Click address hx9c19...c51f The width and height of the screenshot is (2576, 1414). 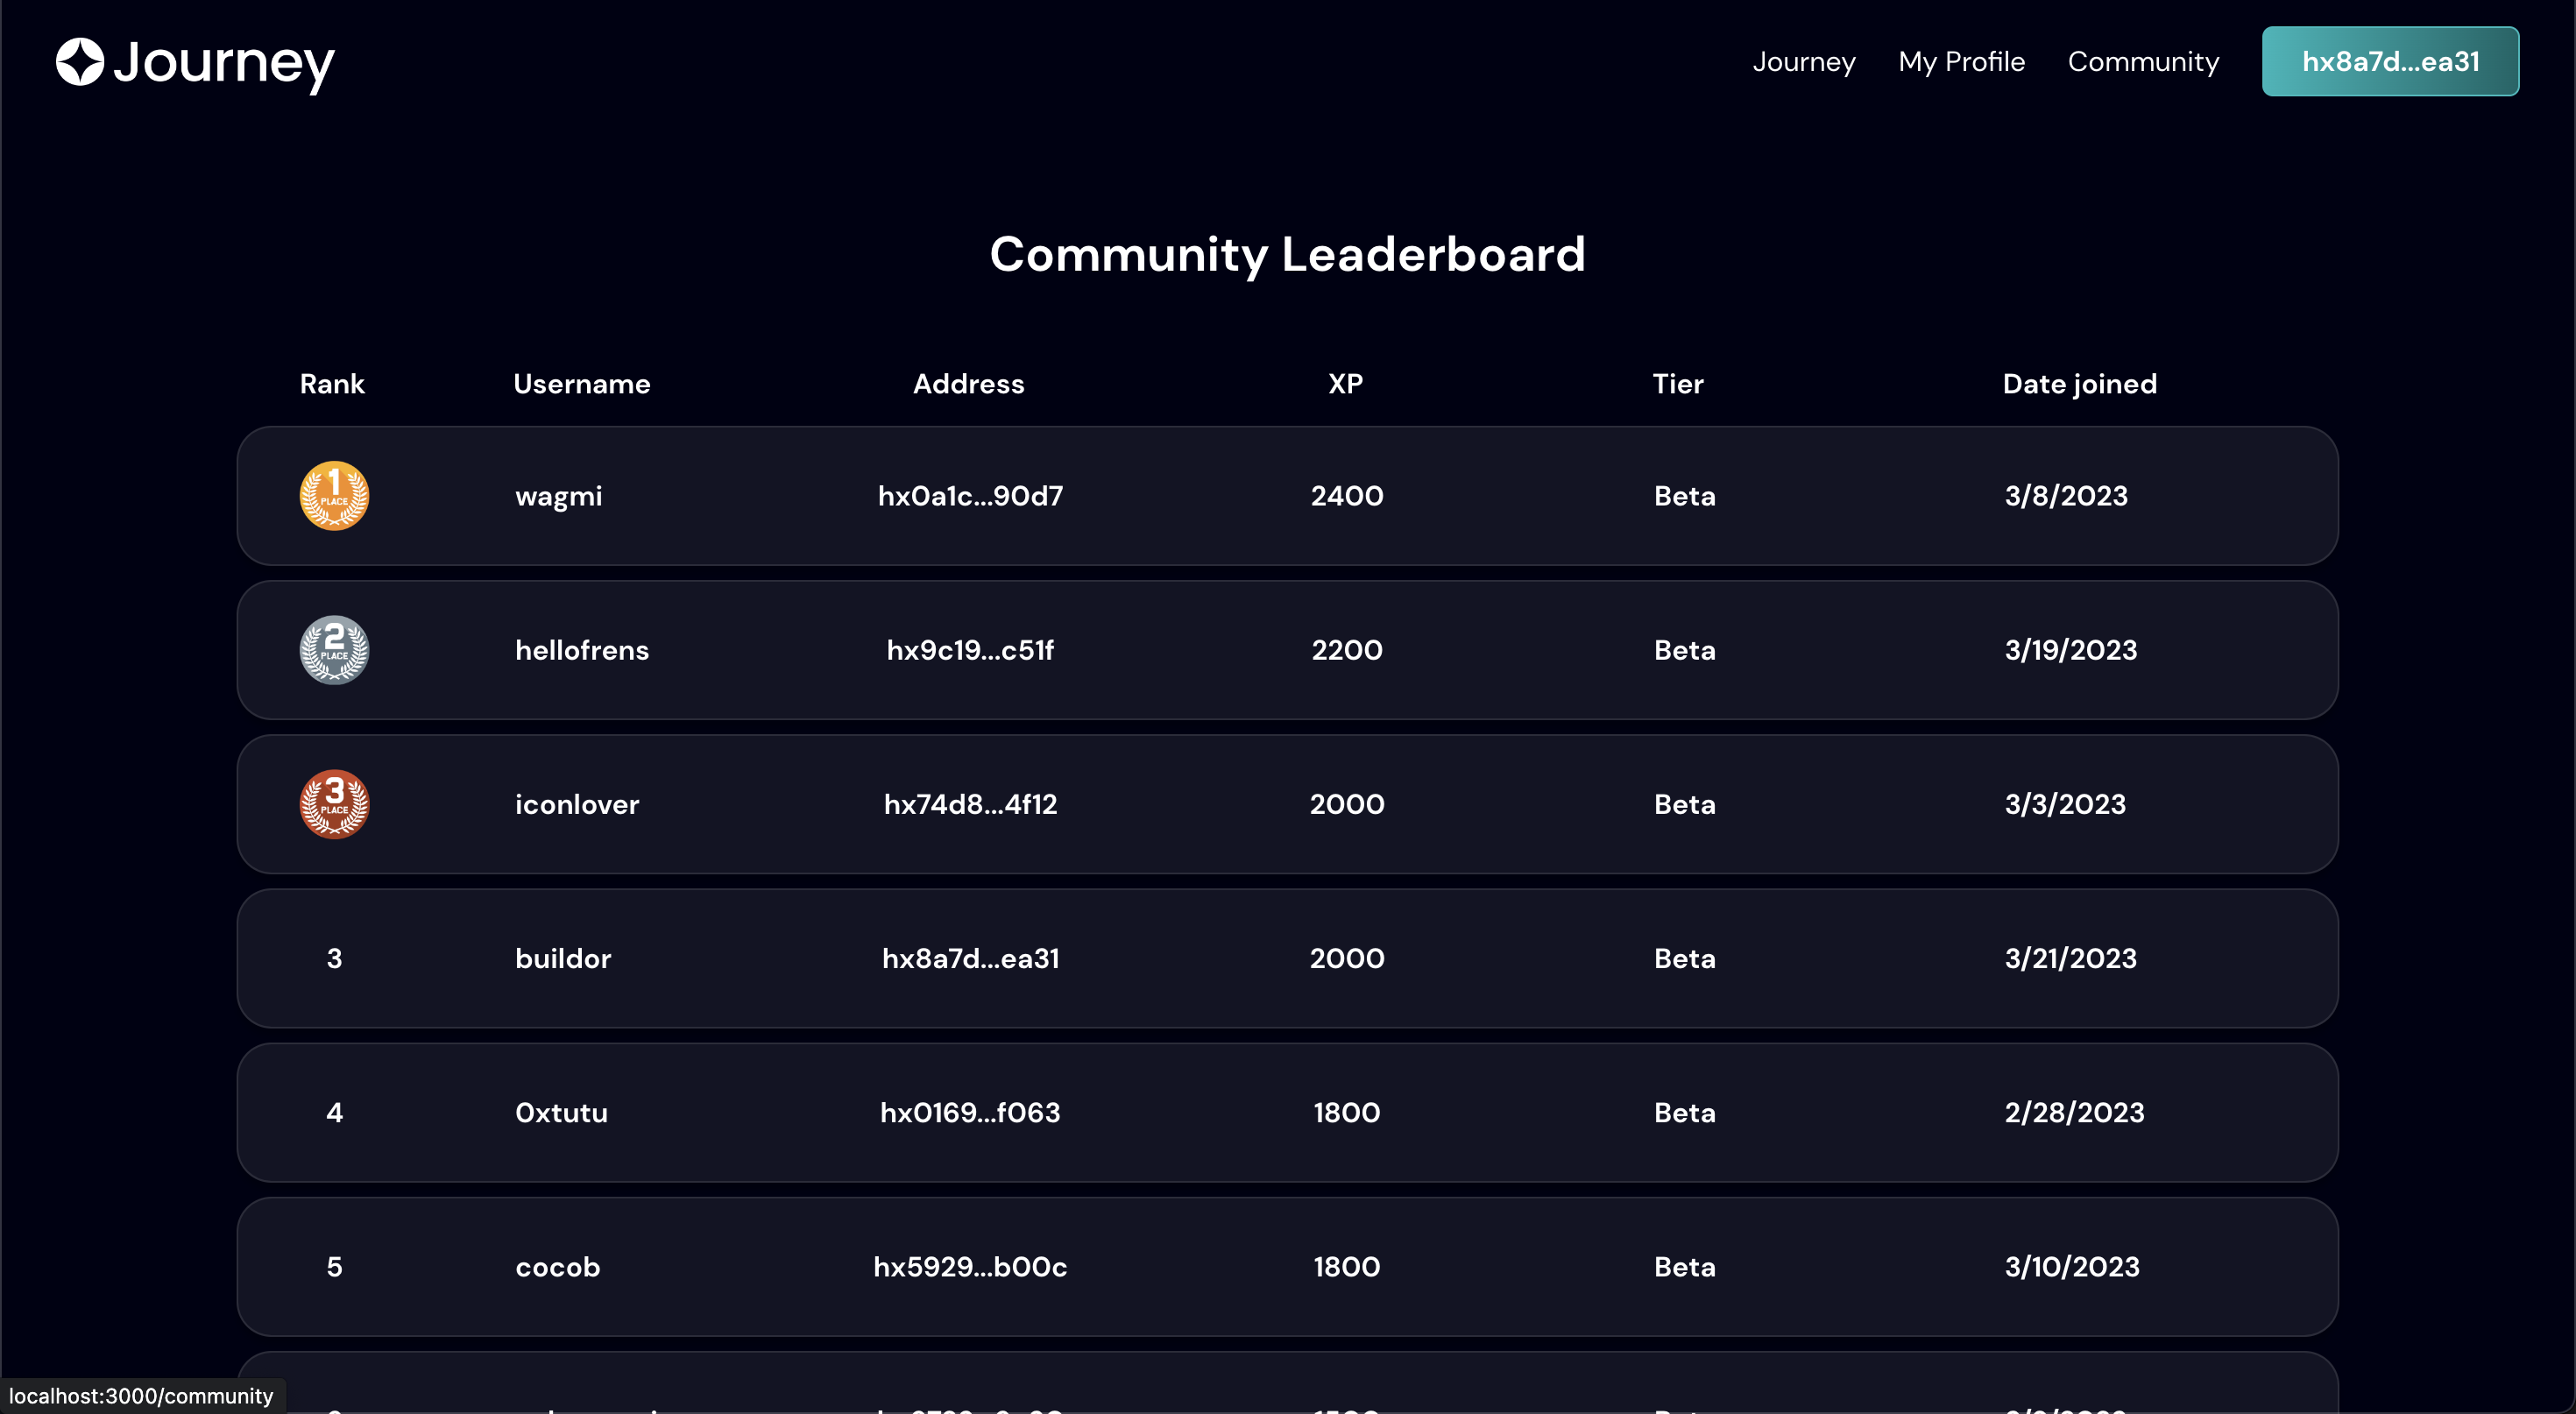(x=970, y=650)
